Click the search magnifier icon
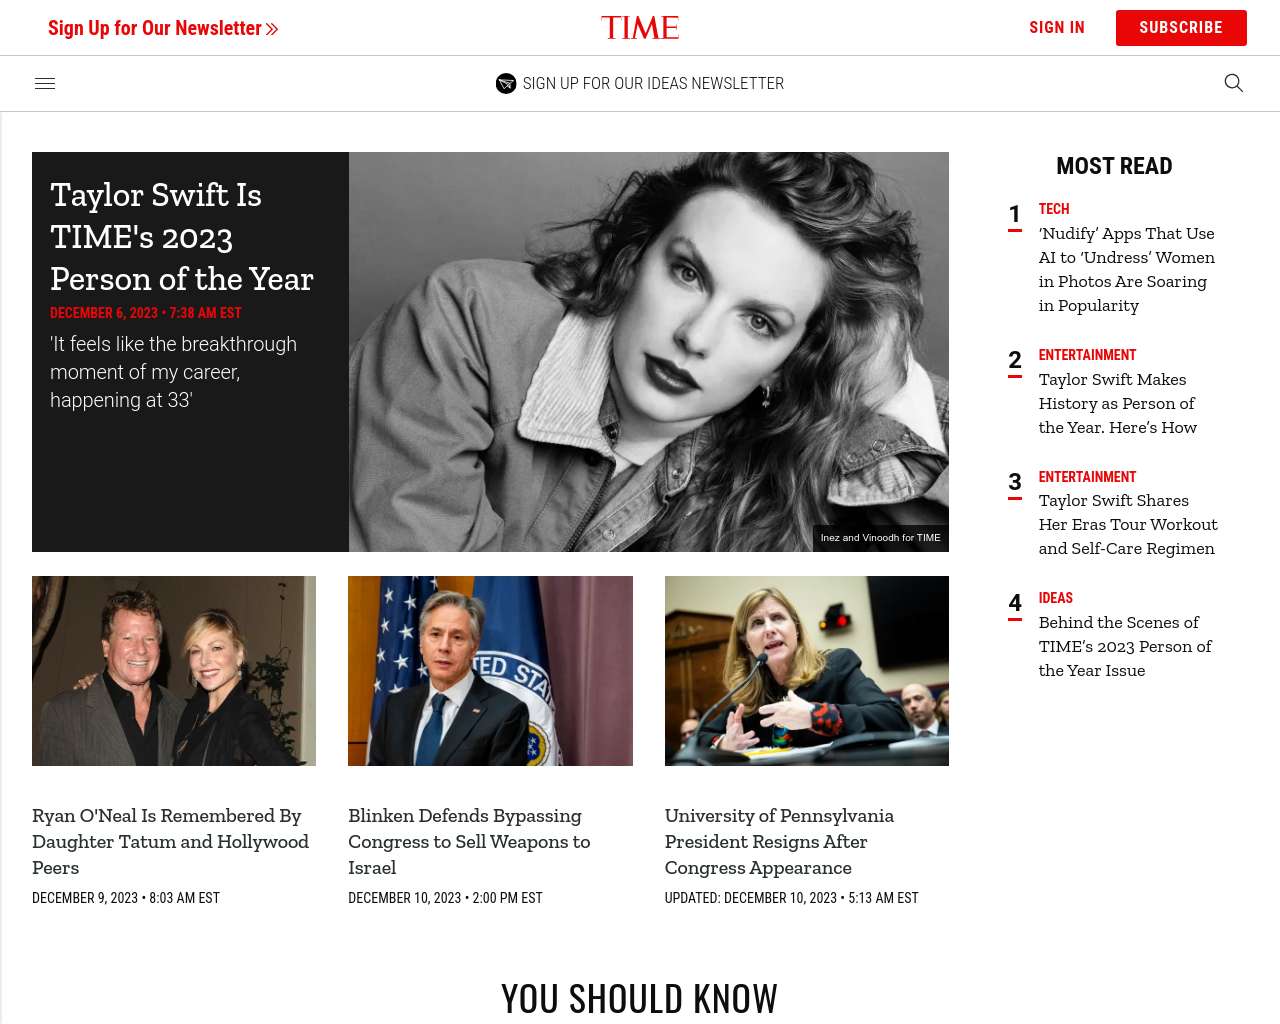Screen dimensions: 1280x1024 click(1233, 83)
